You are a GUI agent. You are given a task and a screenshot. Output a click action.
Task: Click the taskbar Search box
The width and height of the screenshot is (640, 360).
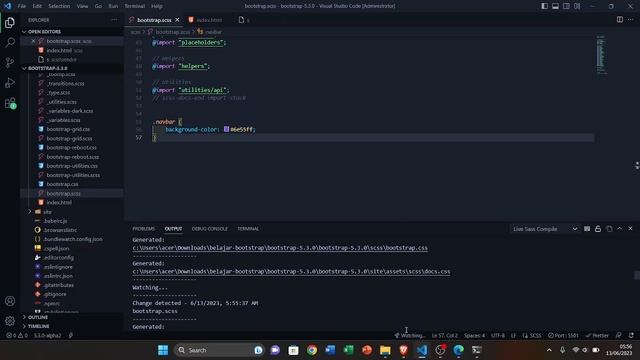tap(220, 350)
